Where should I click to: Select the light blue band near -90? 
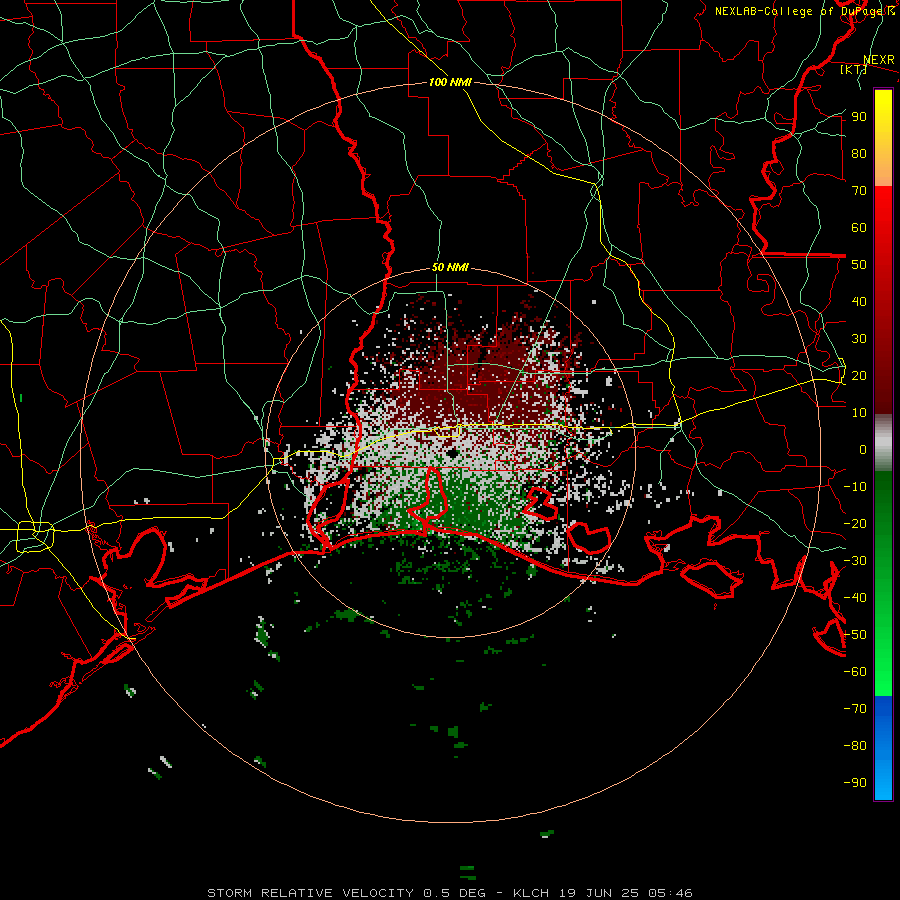[x=883, y=781]
